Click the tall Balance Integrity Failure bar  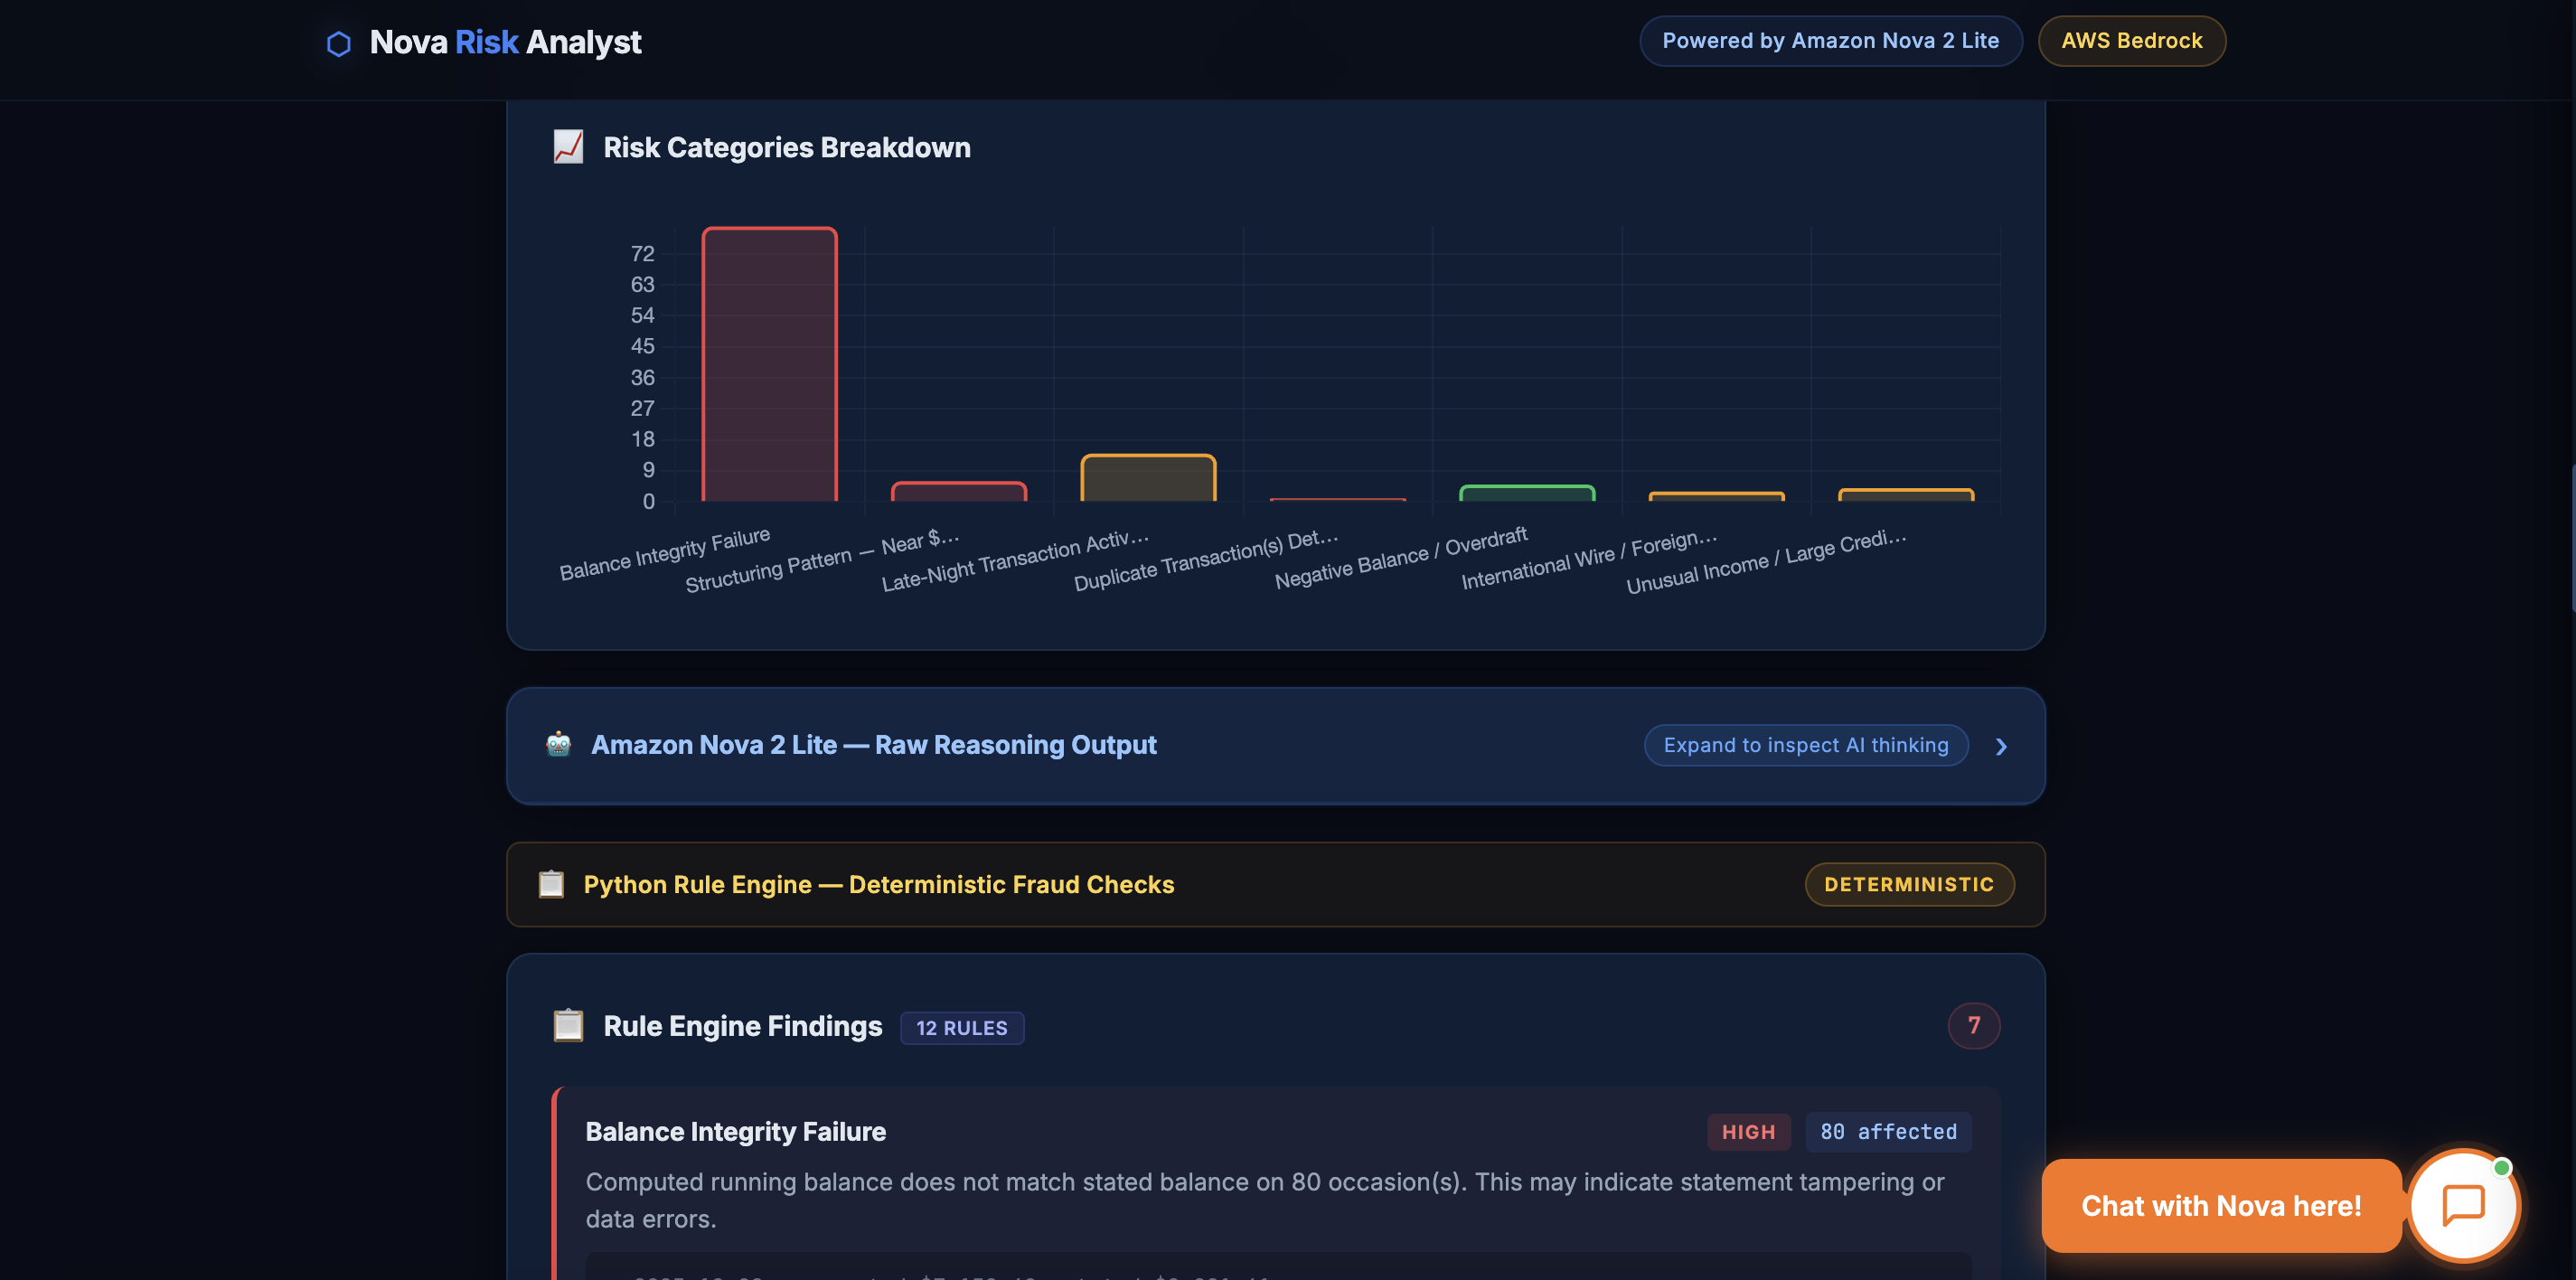769,365
